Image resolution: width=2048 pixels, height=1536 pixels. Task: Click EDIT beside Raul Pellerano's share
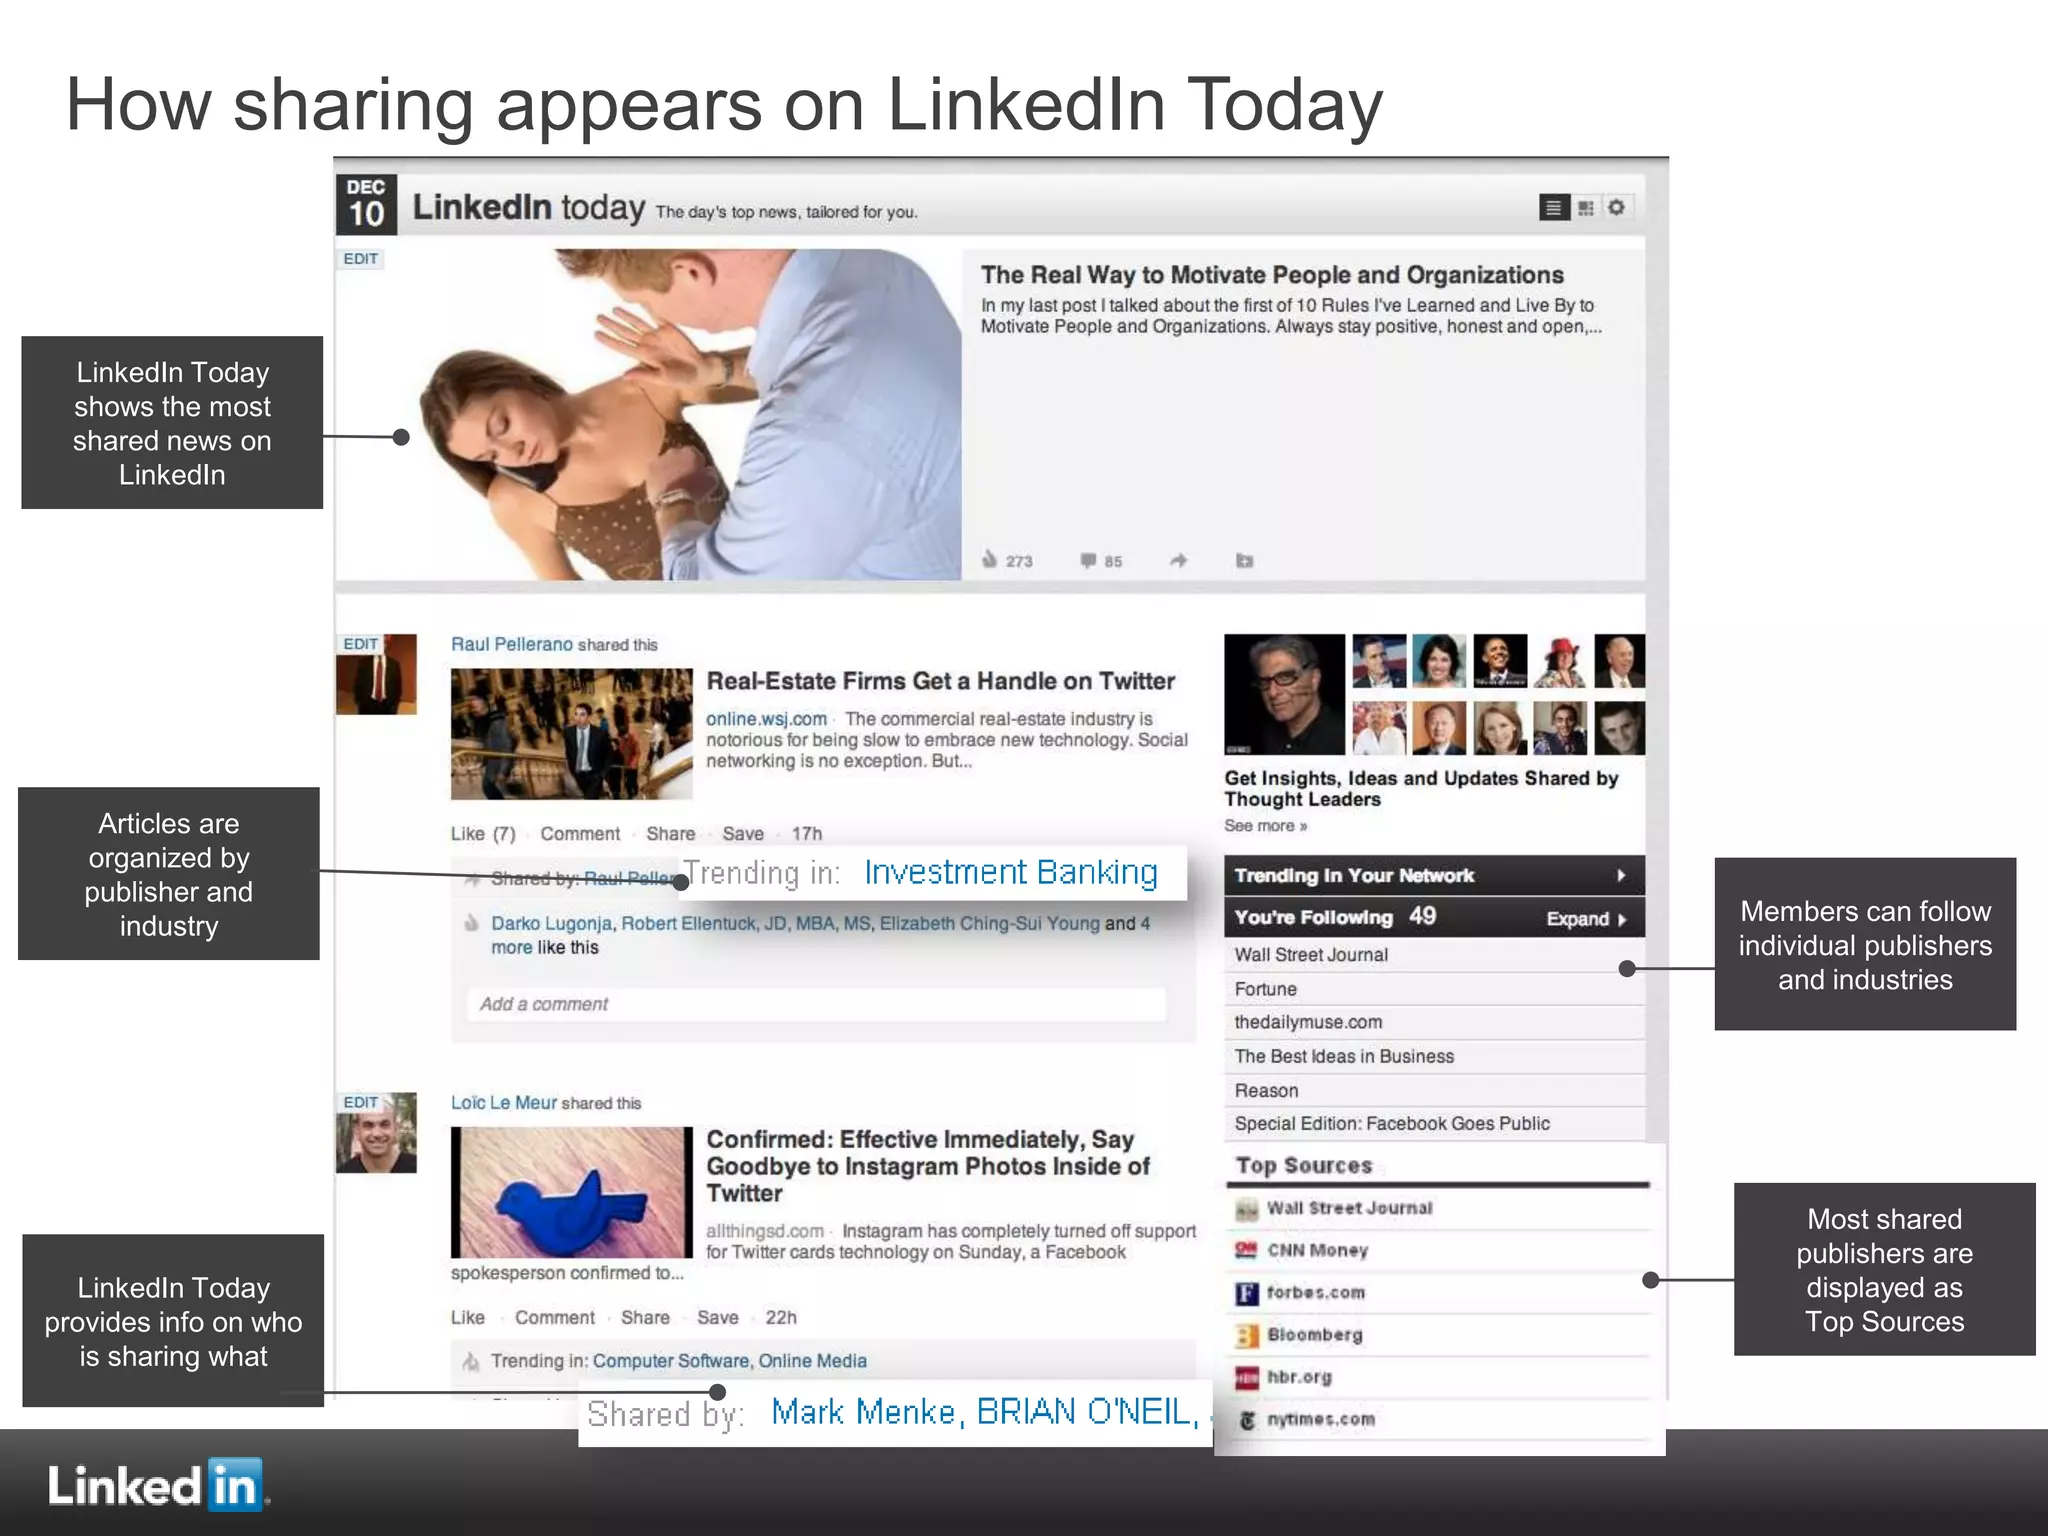tap(361, 644)
